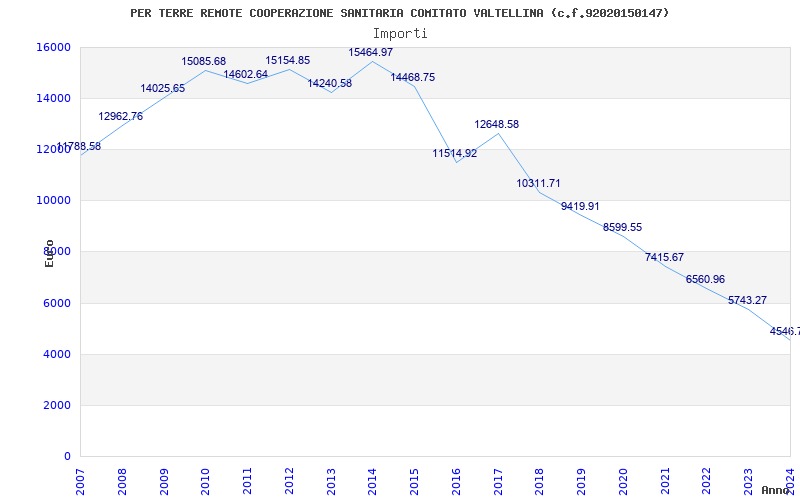This screenshot has height=500, width=800.
Task: Click the data label 7415.67
Action: point(664,258)
